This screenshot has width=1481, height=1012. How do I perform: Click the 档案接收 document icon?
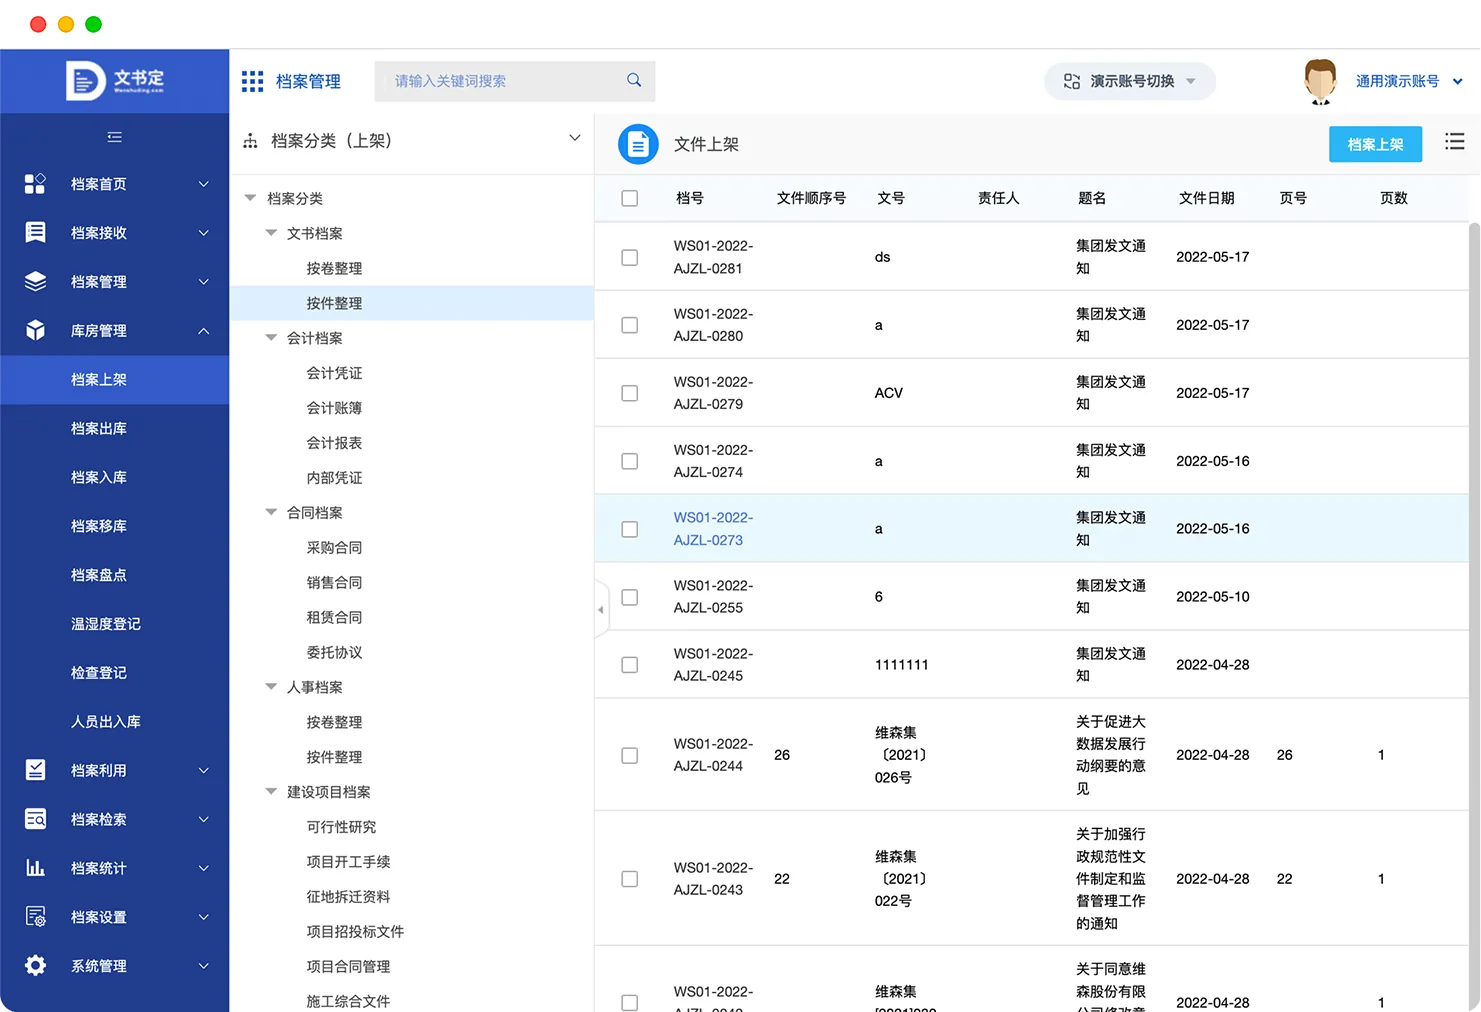tap(35, 233)
